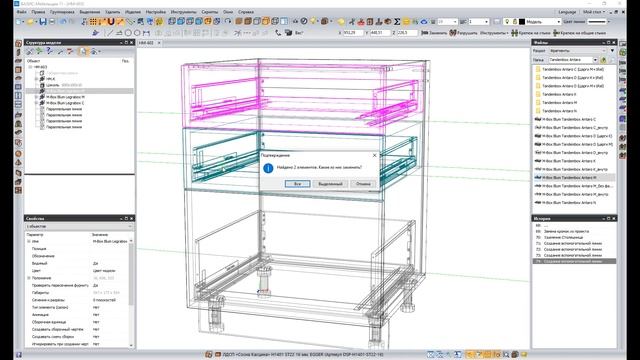Screen dimensions: 640x360
Task: Open the Справка menu
Action: (245, 12)
